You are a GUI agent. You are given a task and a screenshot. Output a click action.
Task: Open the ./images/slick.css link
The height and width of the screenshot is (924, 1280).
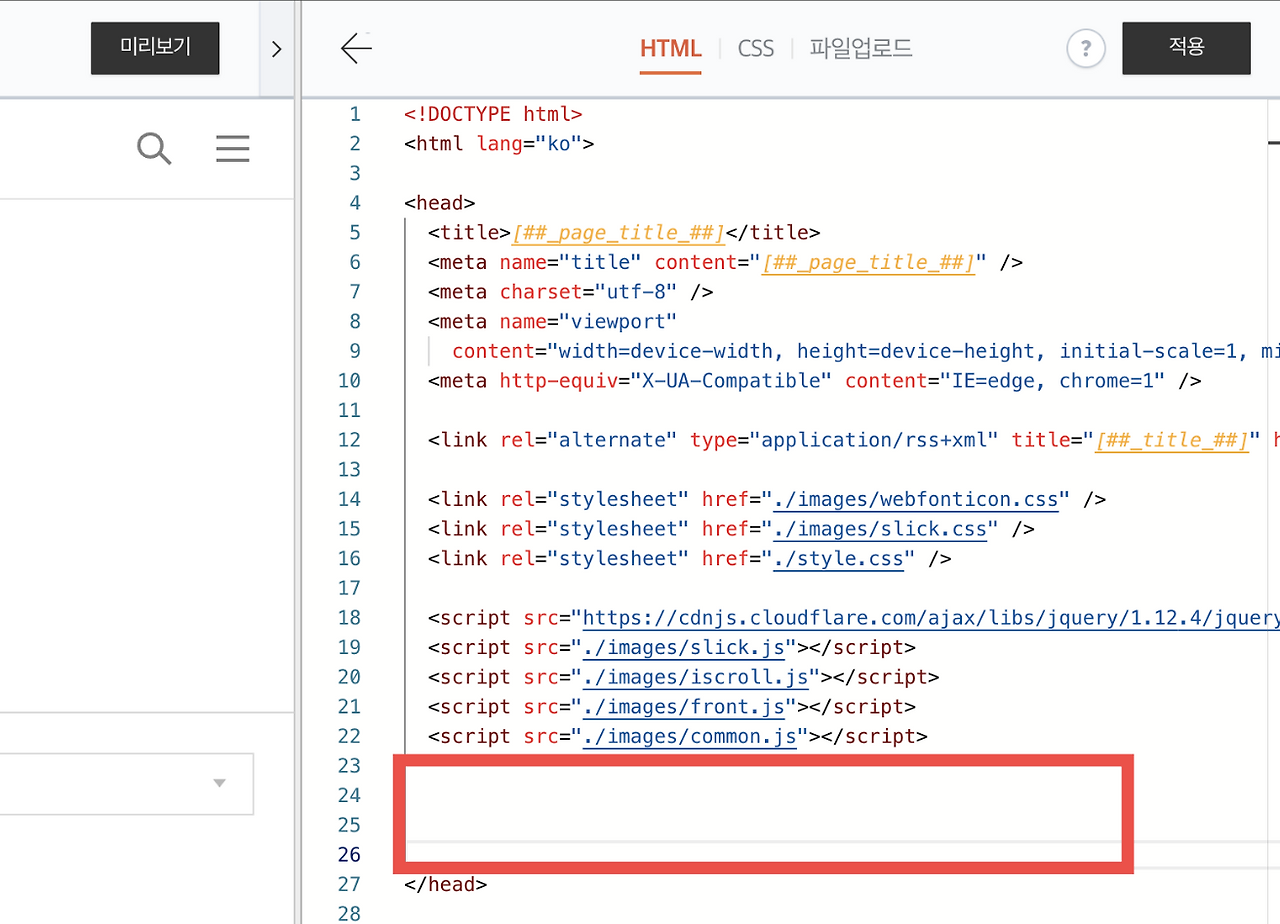coord(880,529)
